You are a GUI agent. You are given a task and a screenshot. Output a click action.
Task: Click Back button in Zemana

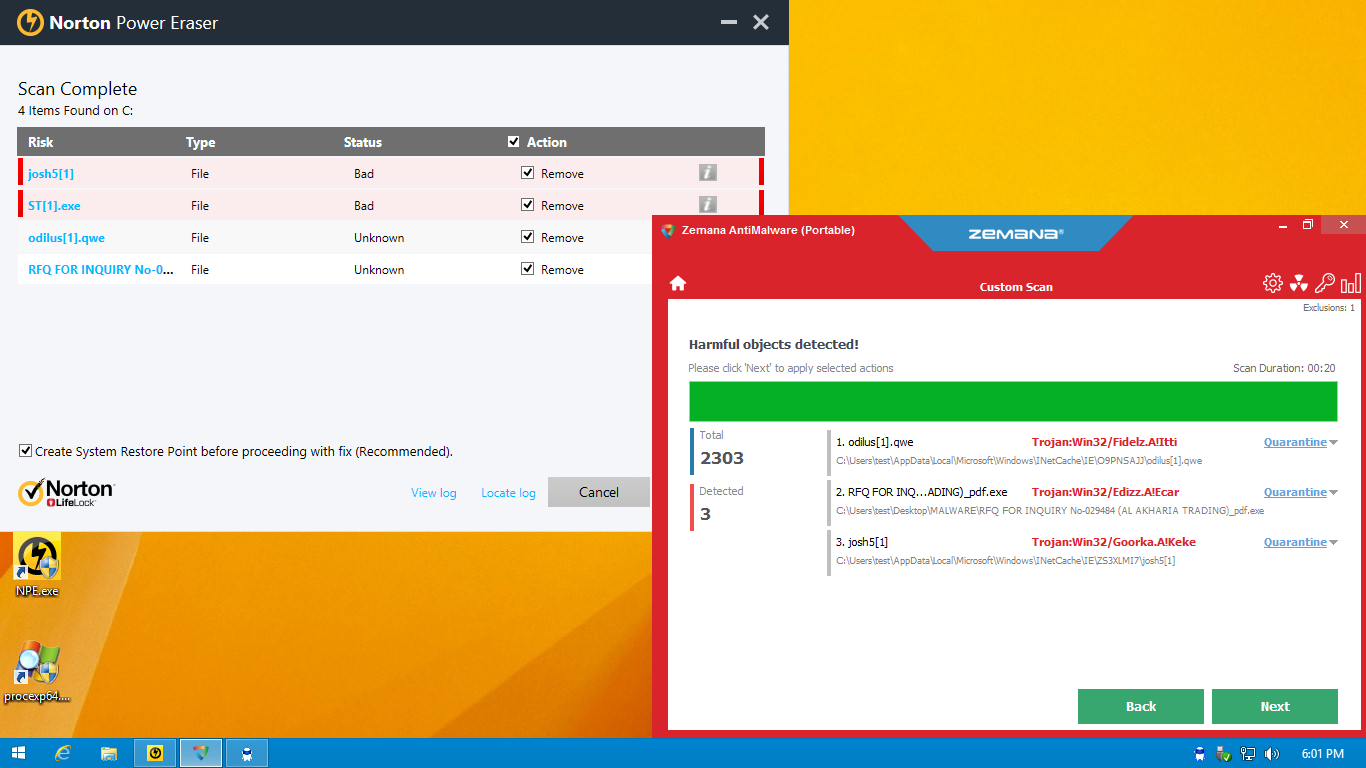[x=1141, y=706]
